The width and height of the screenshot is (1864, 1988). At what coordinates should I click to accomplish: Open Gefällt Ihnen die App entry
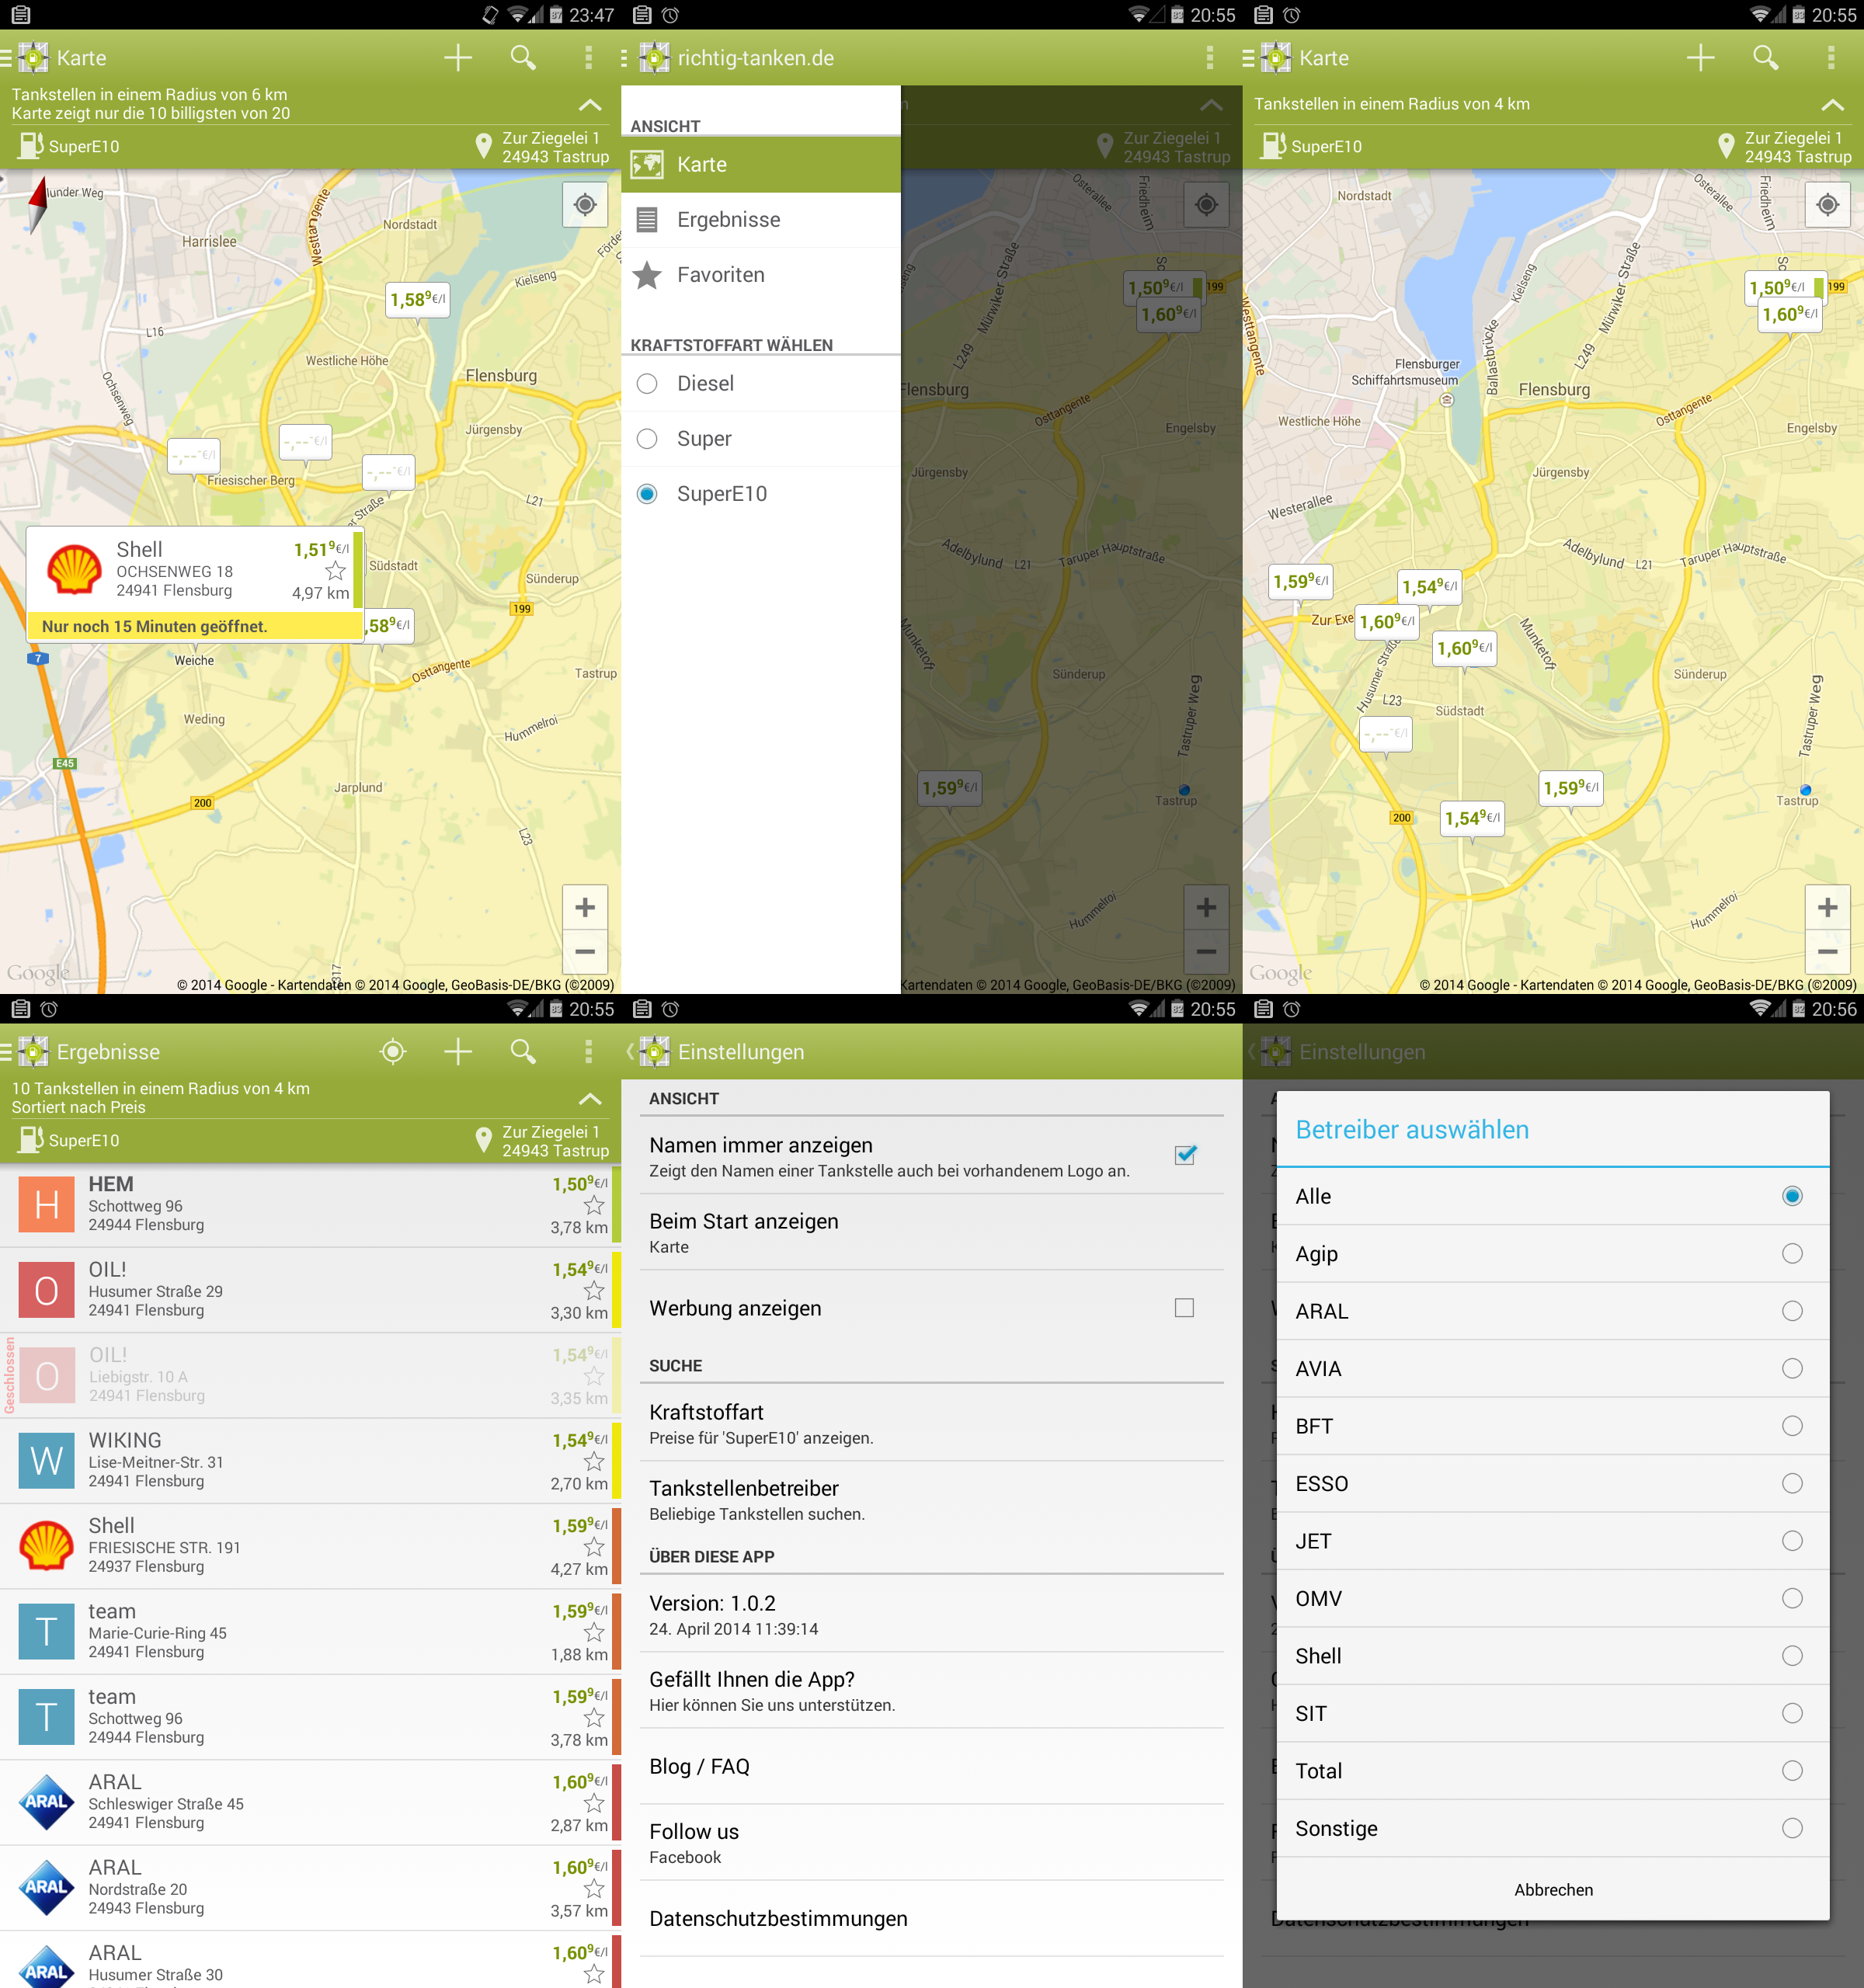pos(931,1690)
